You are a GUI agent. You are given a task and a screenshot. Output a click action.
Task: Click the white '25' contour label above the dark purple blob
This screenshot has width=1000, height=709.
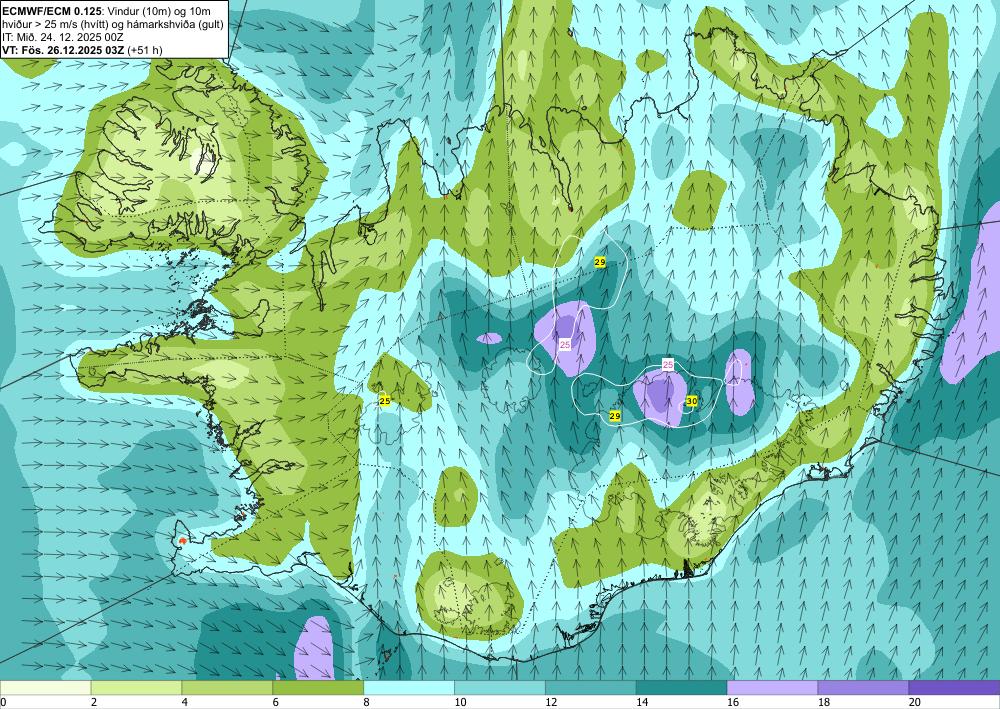point(668,365)
